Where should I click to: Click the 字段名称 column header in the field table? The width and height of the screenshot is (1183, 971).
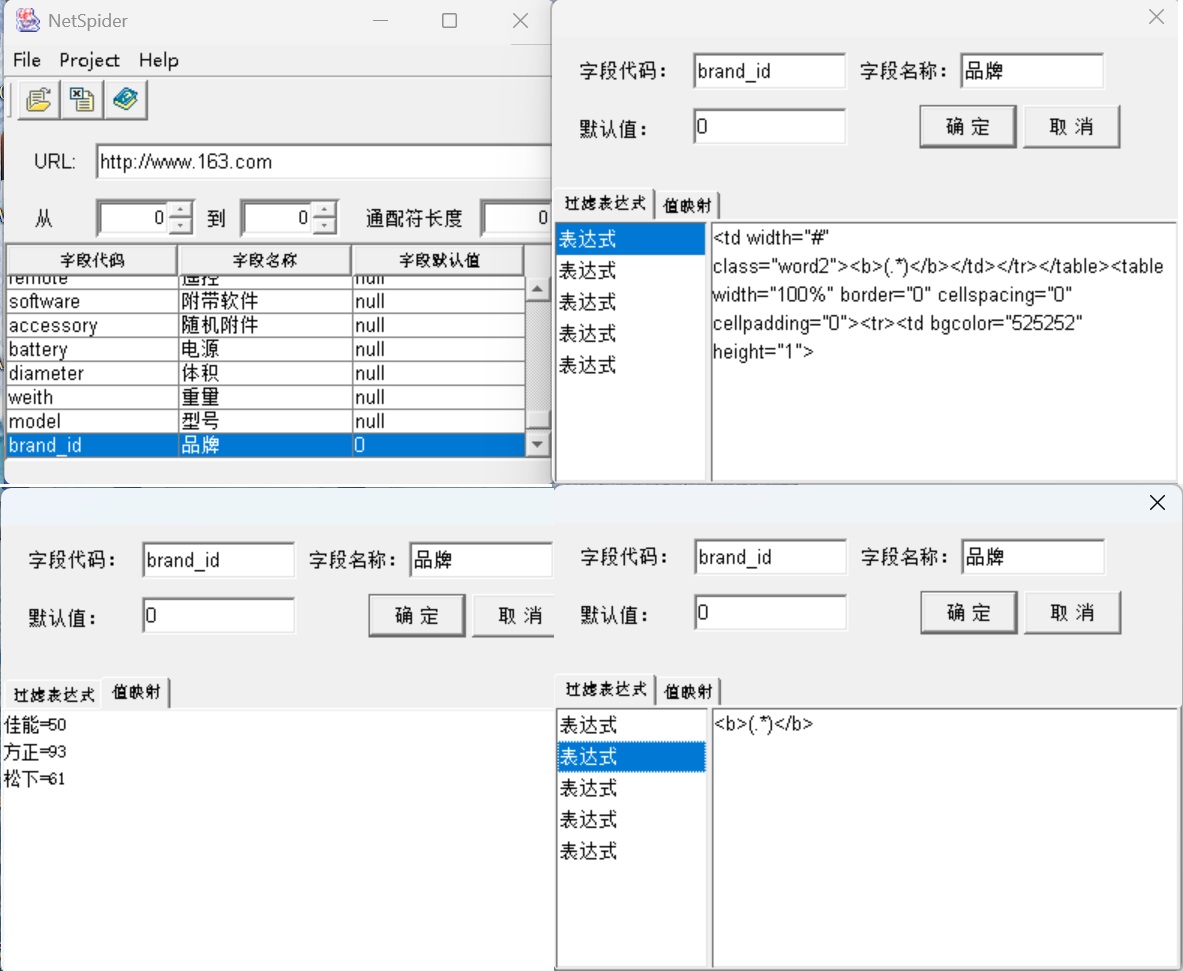tap(265, 260)
